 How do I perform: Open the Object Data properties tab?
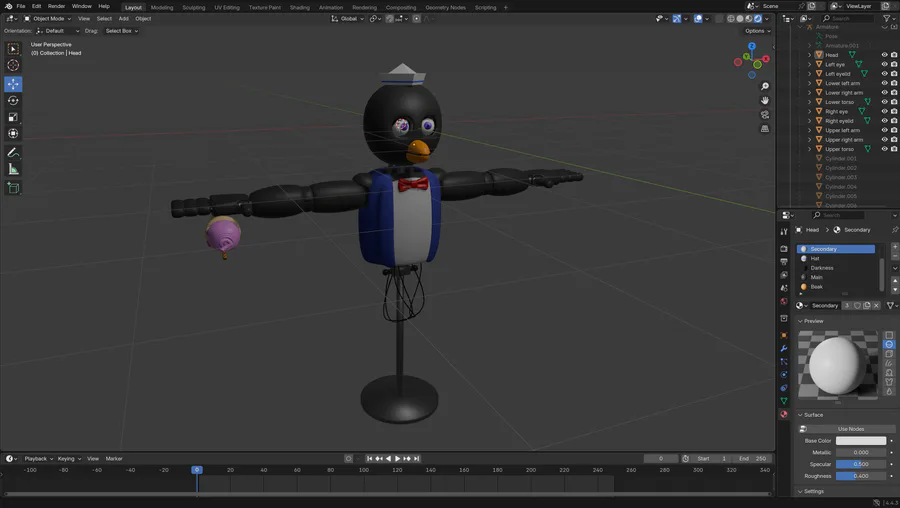tap(783, 401)
